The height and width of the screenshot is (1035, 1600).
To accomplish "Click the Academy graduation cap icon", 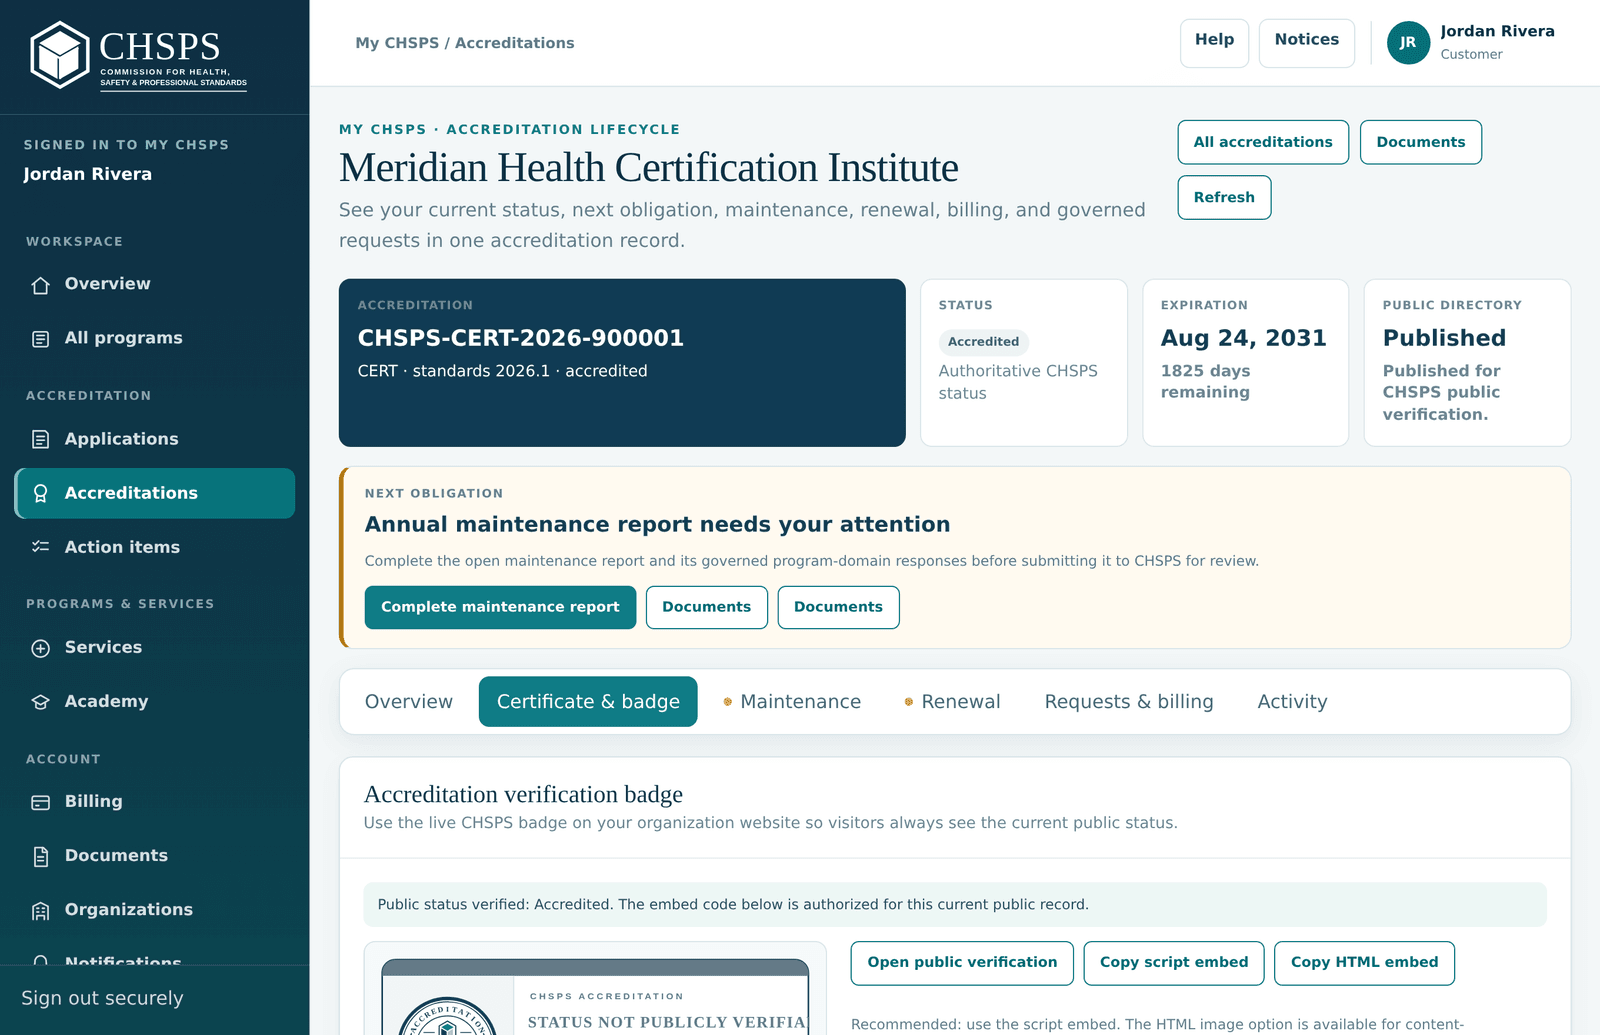I will (41, 702).
